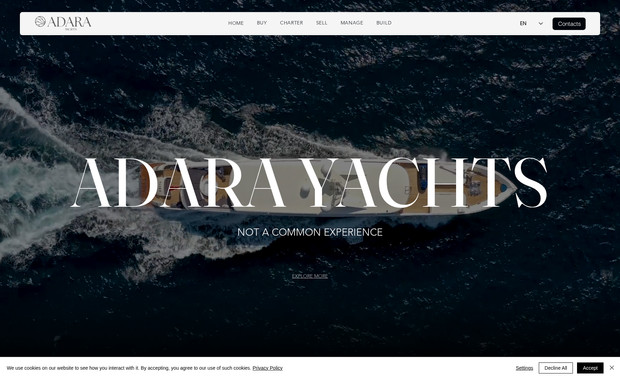Select MANAGE in the navigation bar
The height and width of the screenshot is (379, 620).
coord(352,23)
